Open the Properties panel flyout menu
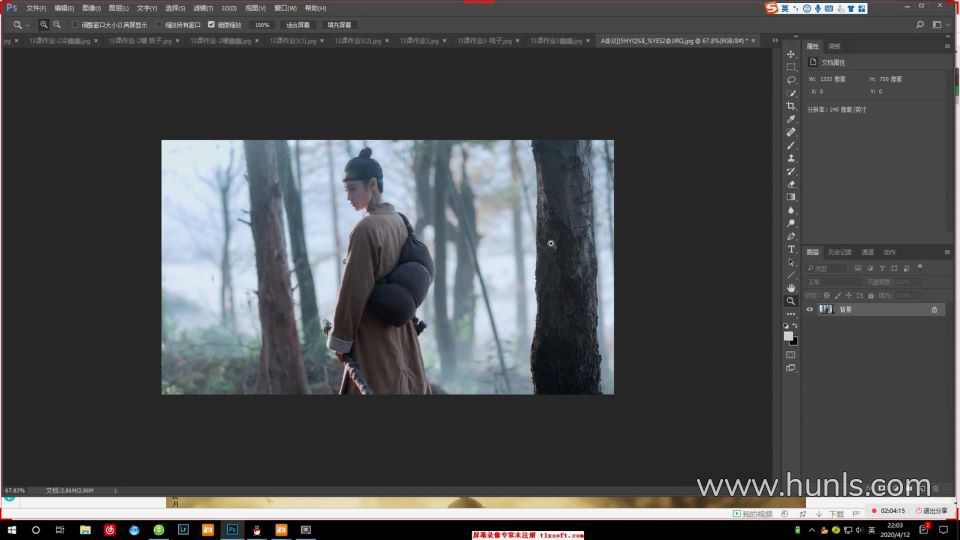The width and height of the screenshot is (960, 540). click(947, 46)
